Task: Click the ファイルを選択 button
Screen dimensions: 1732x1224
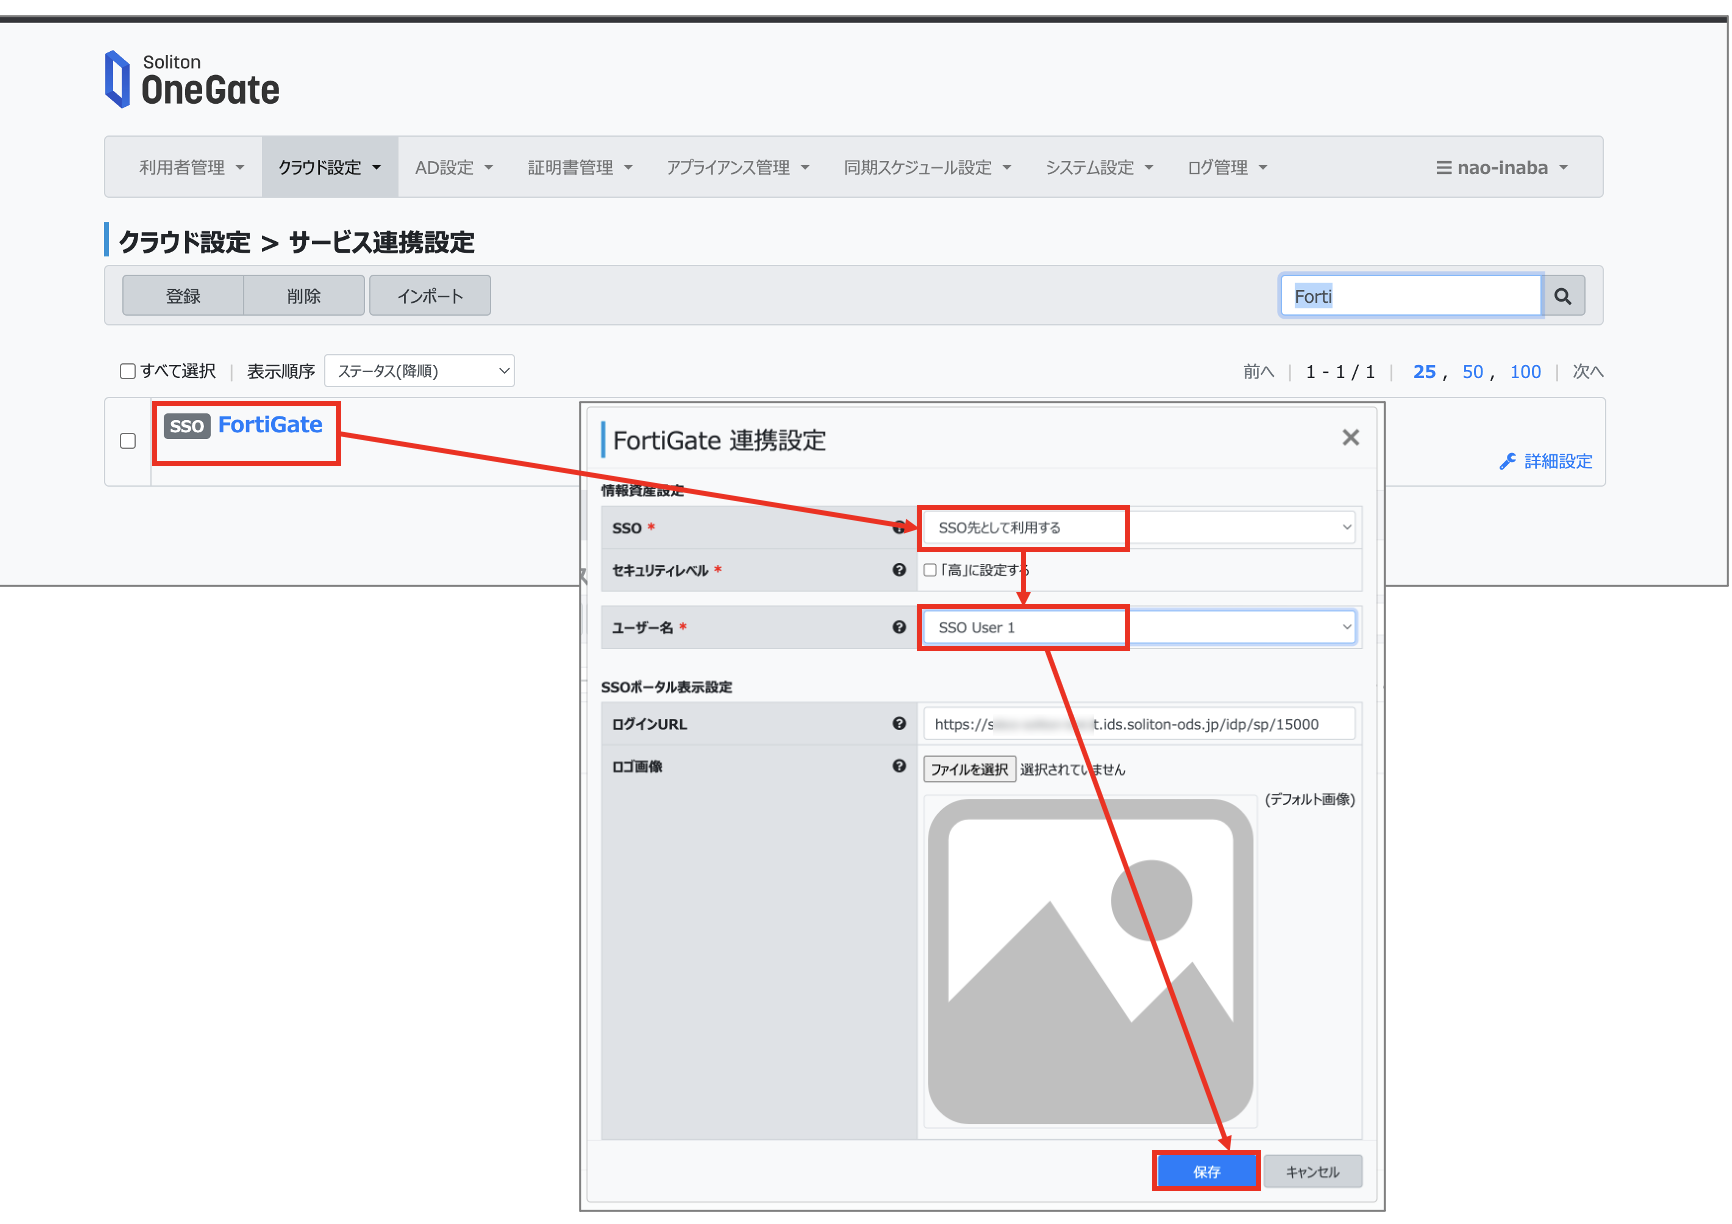Action: click(x=969, y=769)
